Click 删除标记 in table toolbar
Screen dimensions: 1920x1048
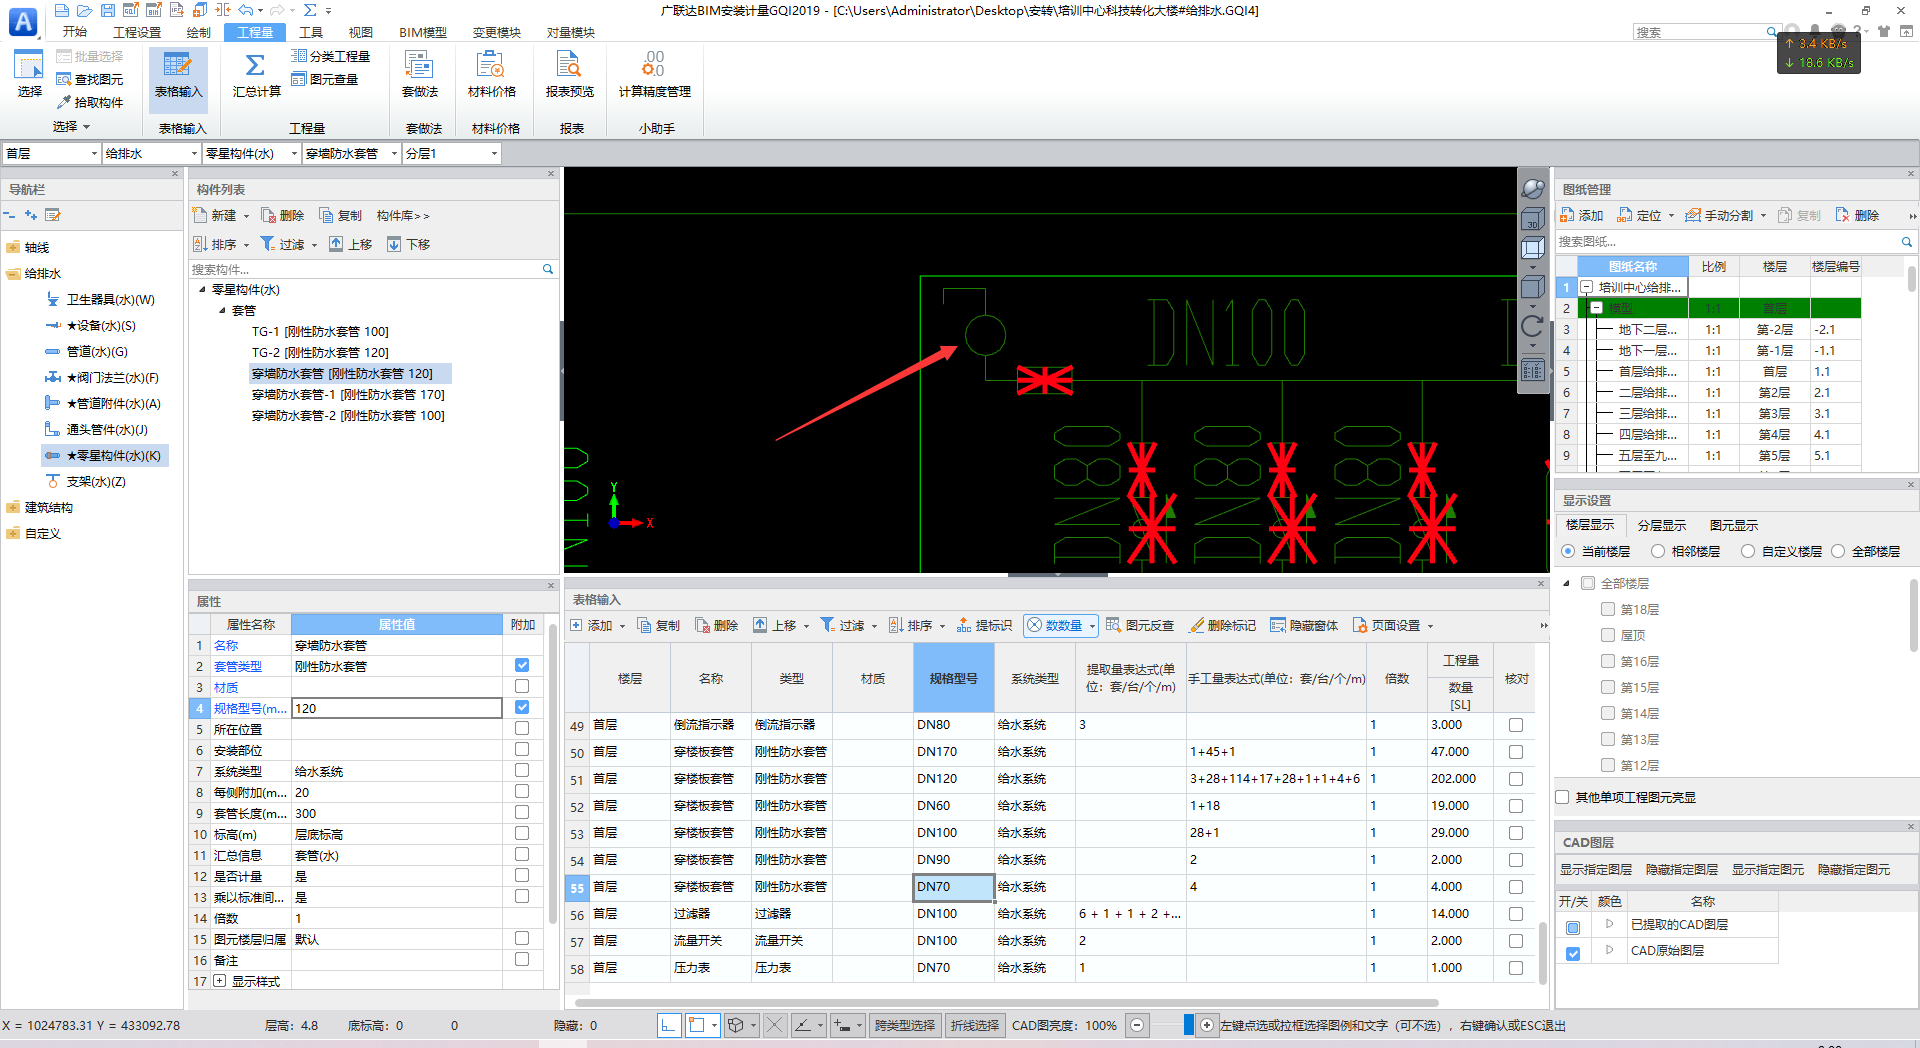[1222, 625]
